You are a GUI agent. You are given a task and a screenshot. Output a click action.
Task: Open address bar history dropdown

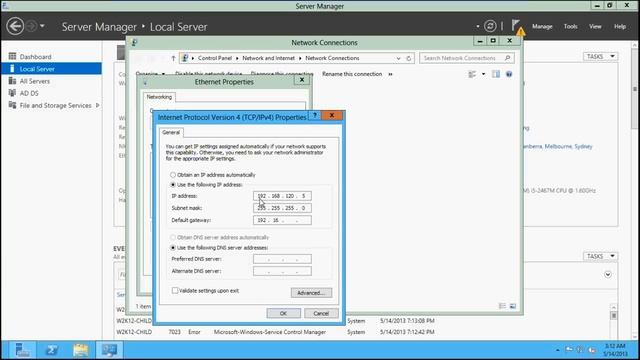398,58
